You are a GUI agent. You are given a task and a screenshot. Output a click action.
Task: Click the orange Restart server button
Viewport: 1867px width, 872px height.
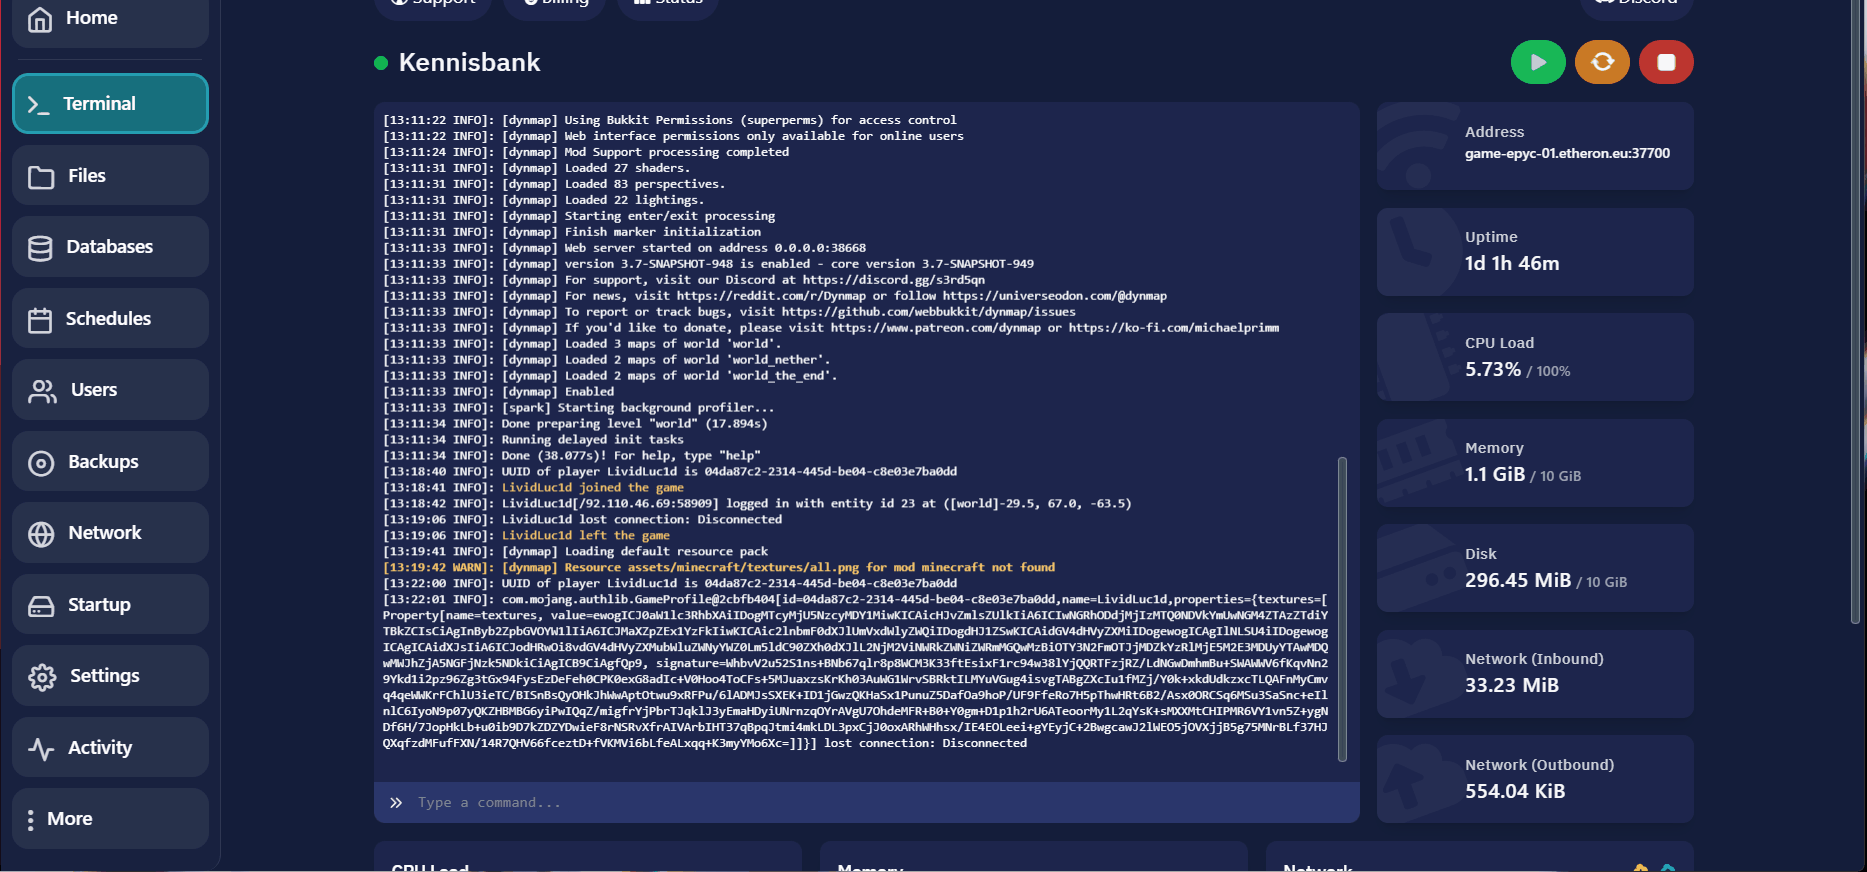1602,62
